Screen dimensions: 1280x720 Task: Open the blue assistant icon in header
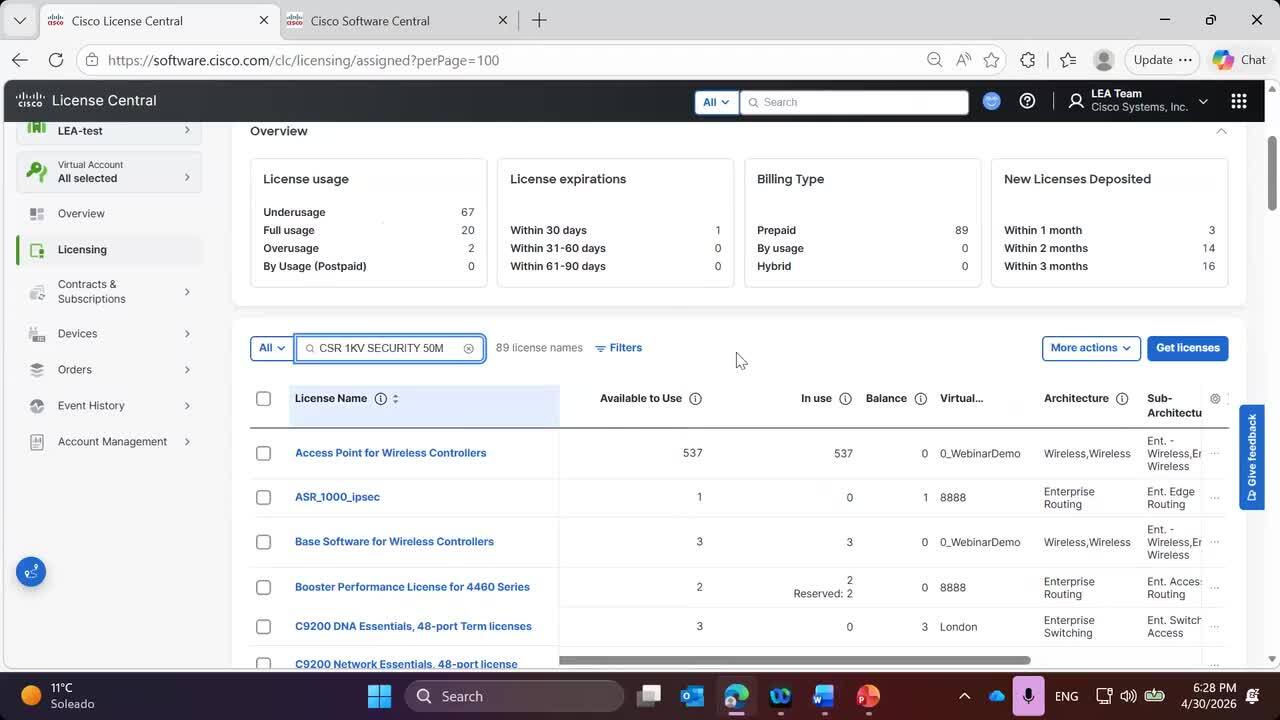click(991, 101)
